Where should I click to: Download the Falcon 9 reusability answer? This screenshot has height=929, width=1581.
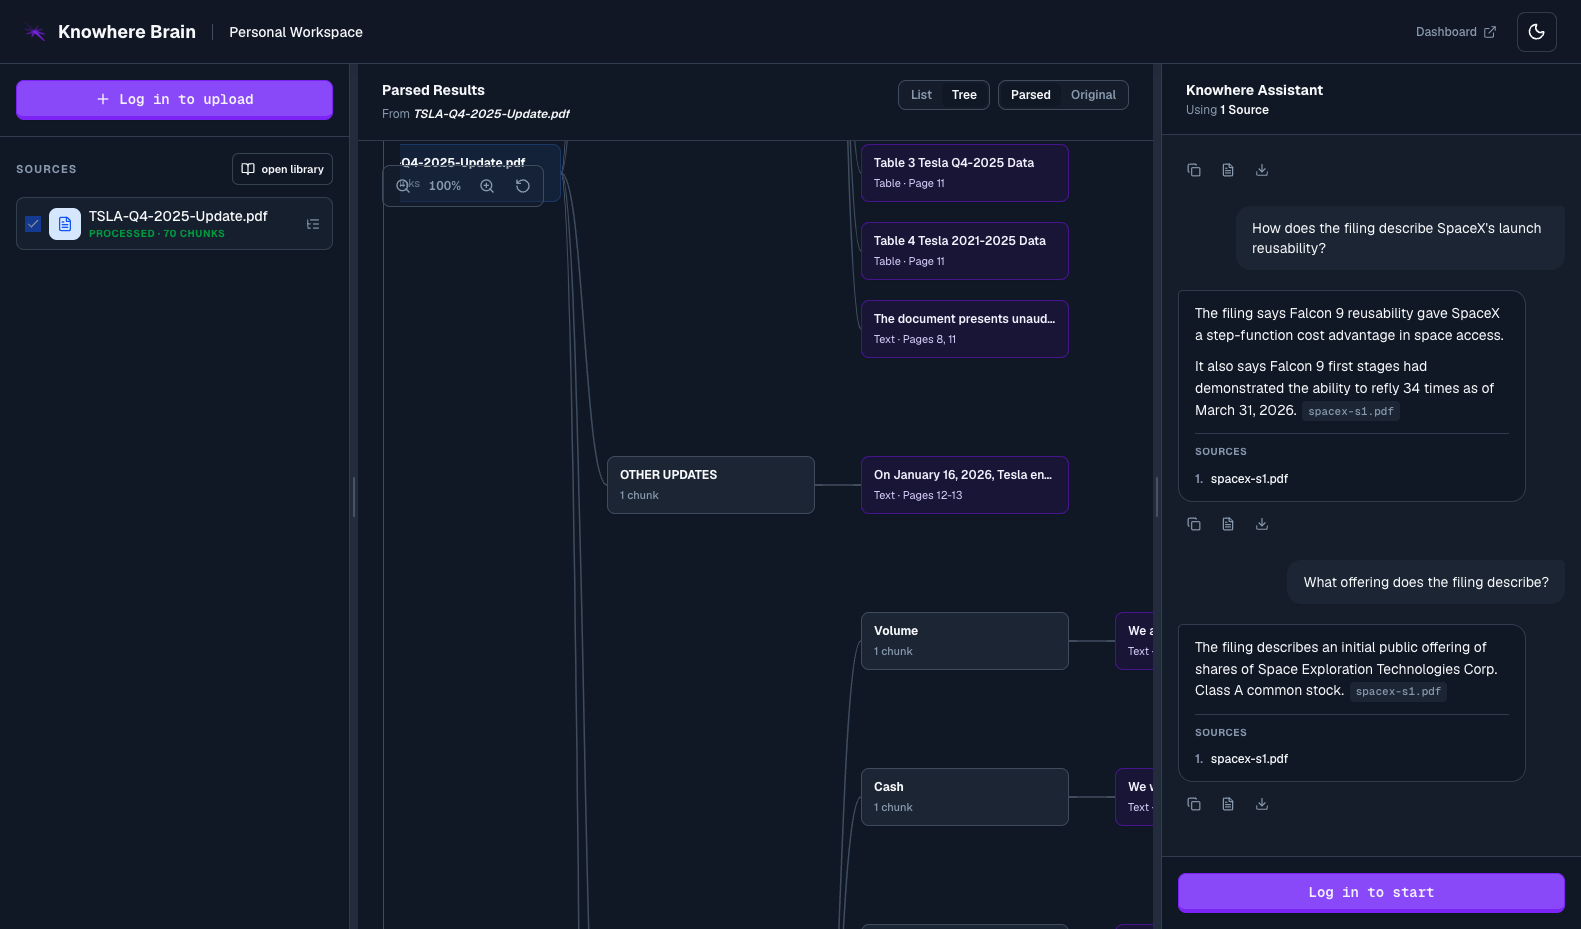pos(1262,524)
